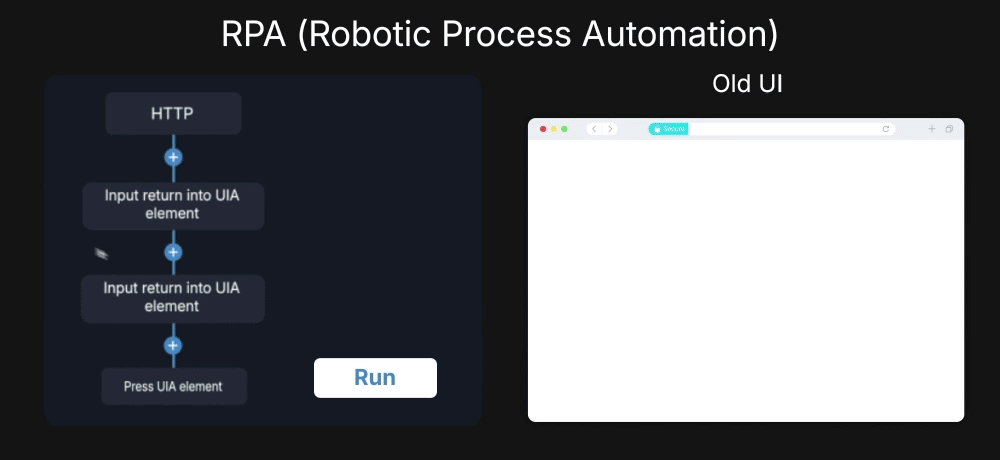This screenshot has height=460, width=1000.
Task: Click the tab overview icon in the browser
Action: click(949, 129)
